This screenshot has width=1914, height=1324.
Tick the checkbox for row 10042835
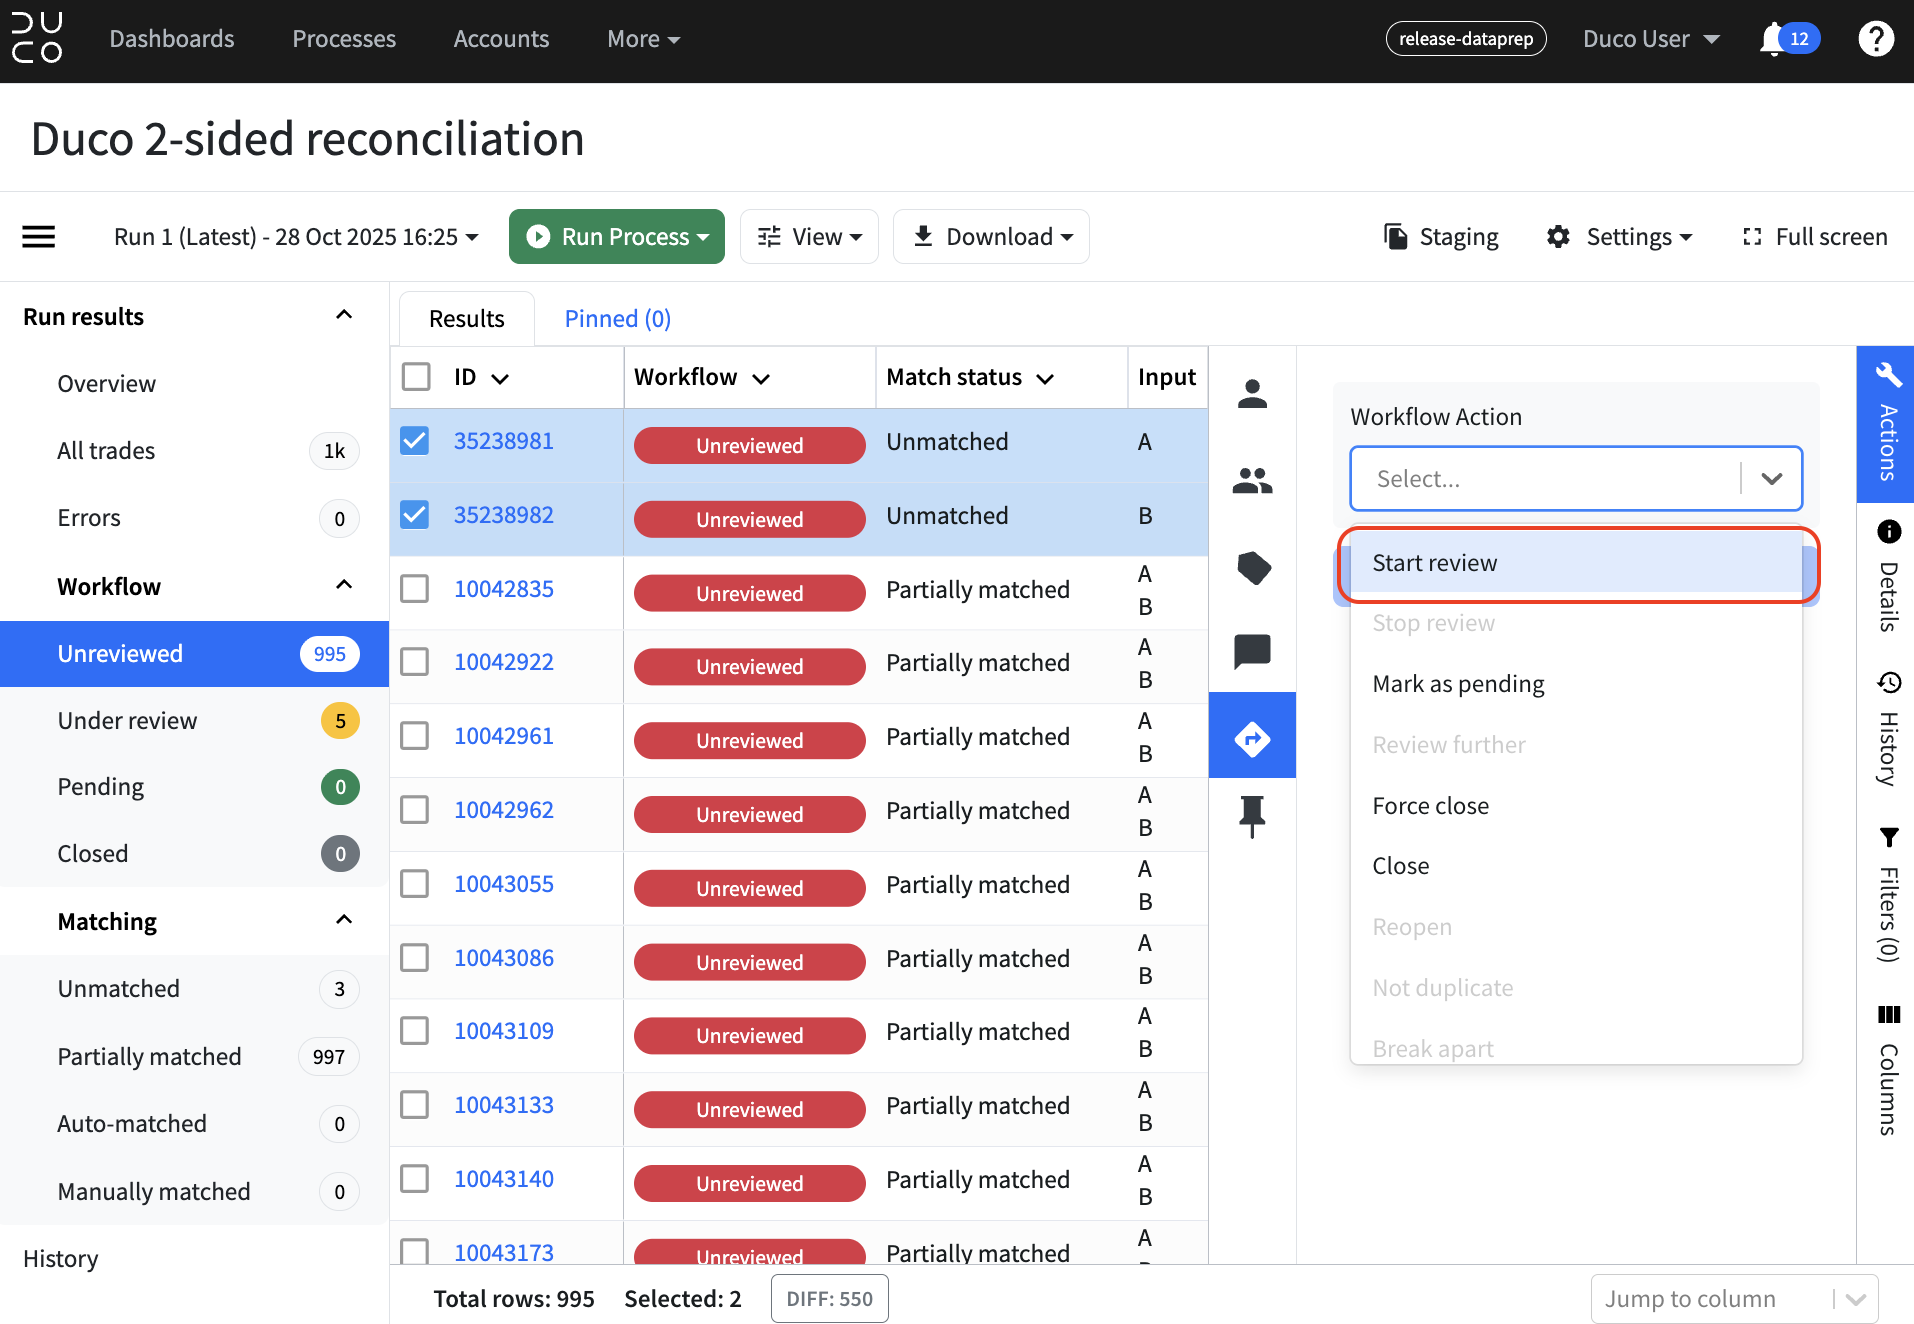(x=415, y=589)
